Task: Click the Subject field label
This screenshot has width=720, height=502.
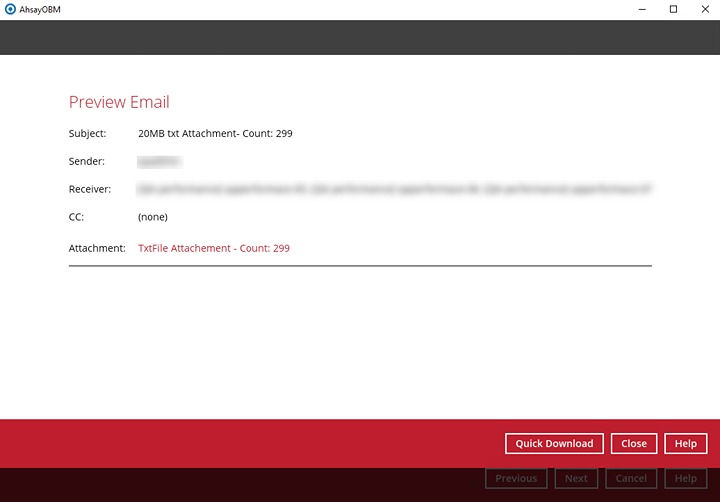Action: point(87,133)
